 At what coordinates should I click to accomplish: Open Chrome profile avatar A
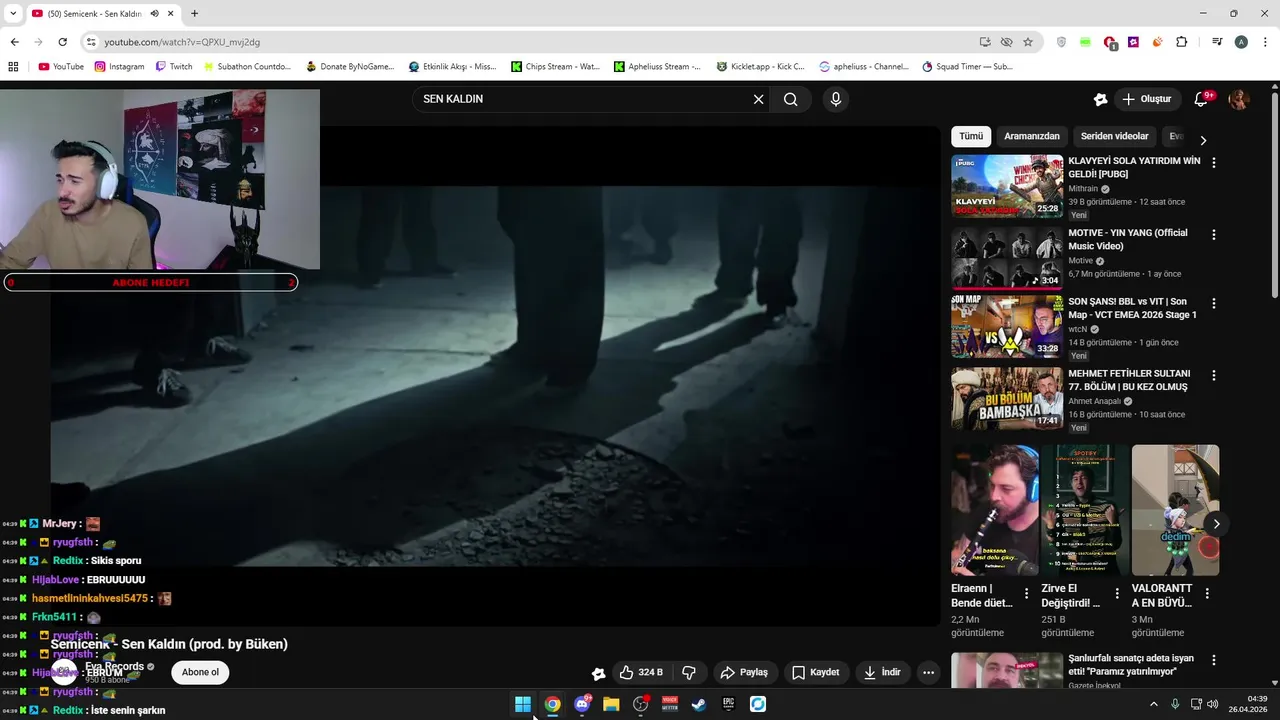[1241, 42]
